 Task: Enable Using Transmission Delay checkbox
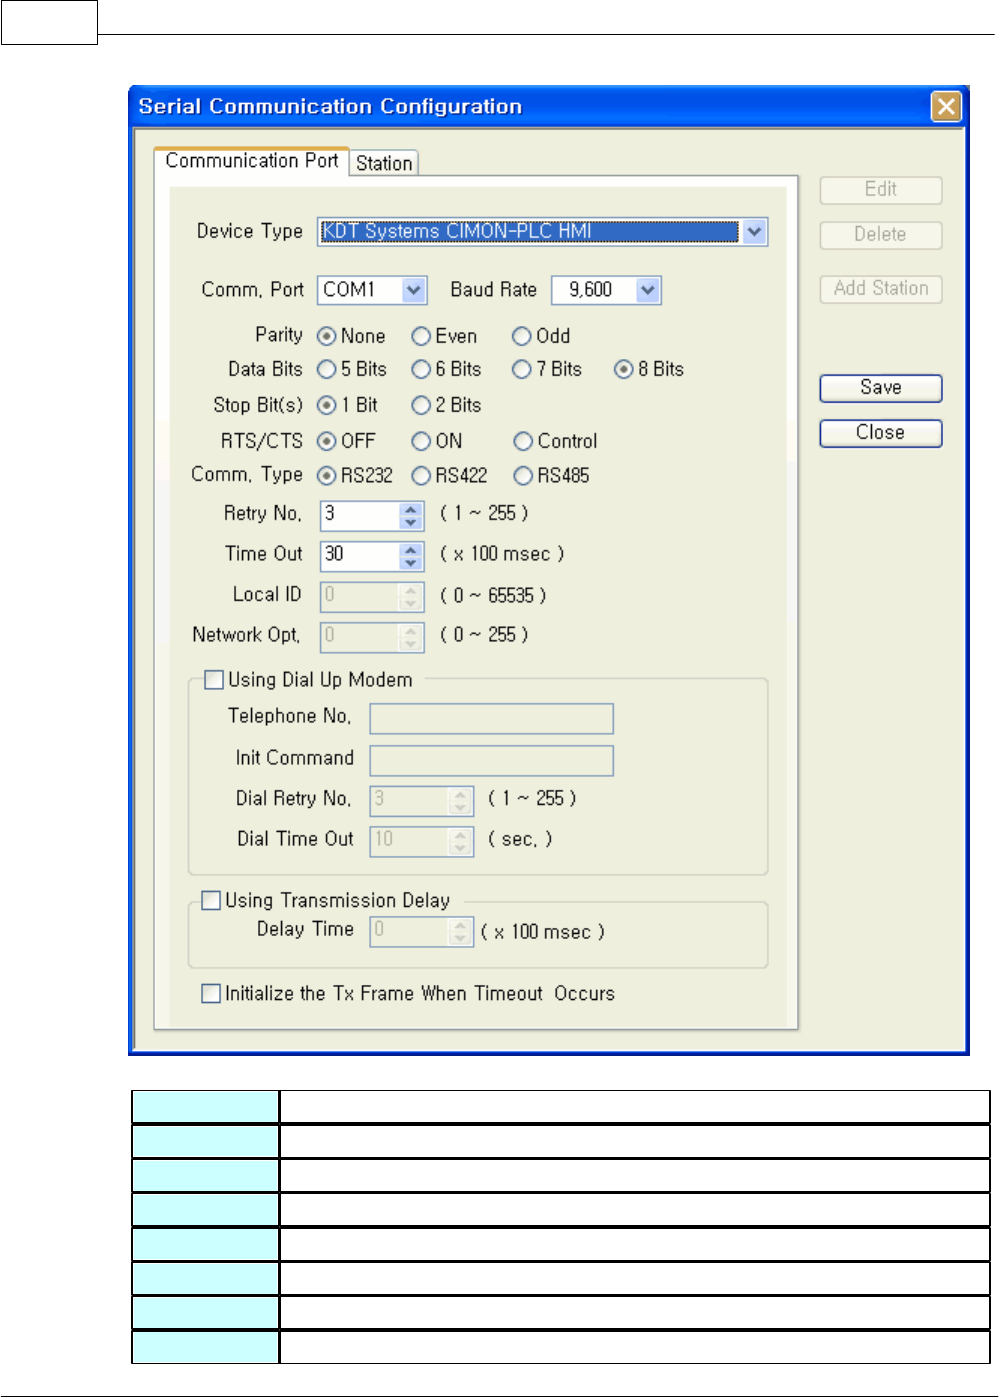tap(211, 900)
